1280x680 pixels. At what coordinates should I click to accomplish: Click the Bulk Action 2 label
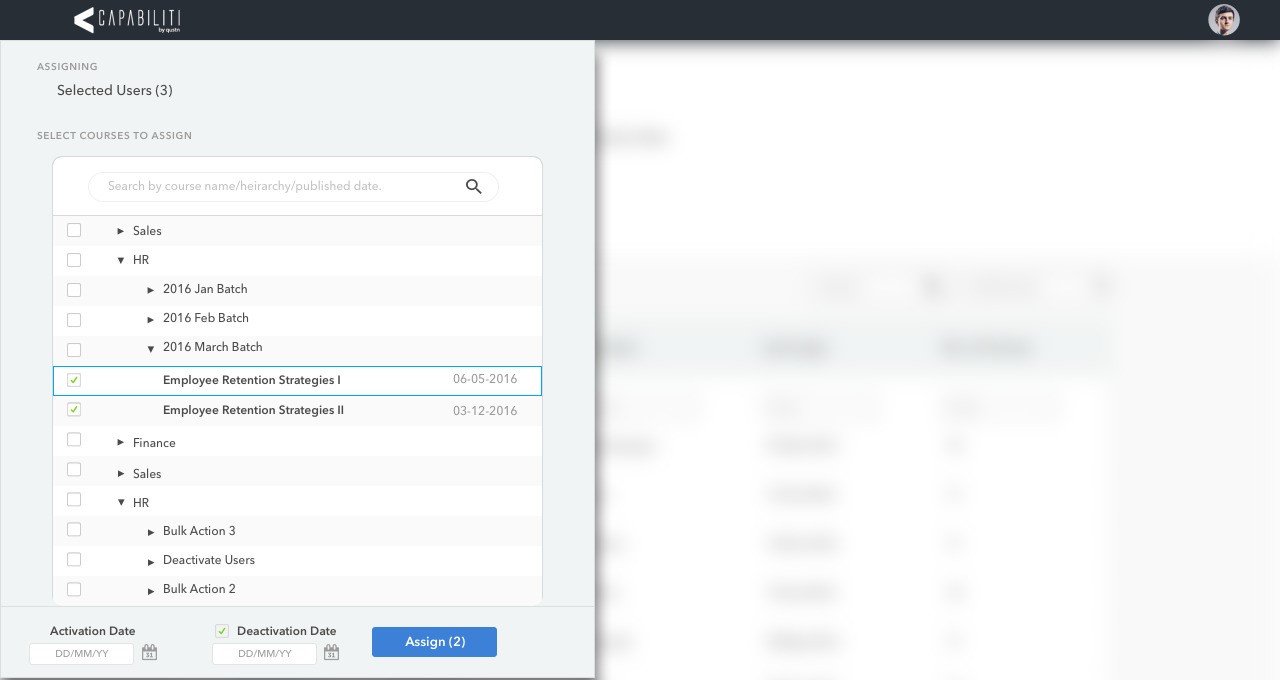pos(199,589)
